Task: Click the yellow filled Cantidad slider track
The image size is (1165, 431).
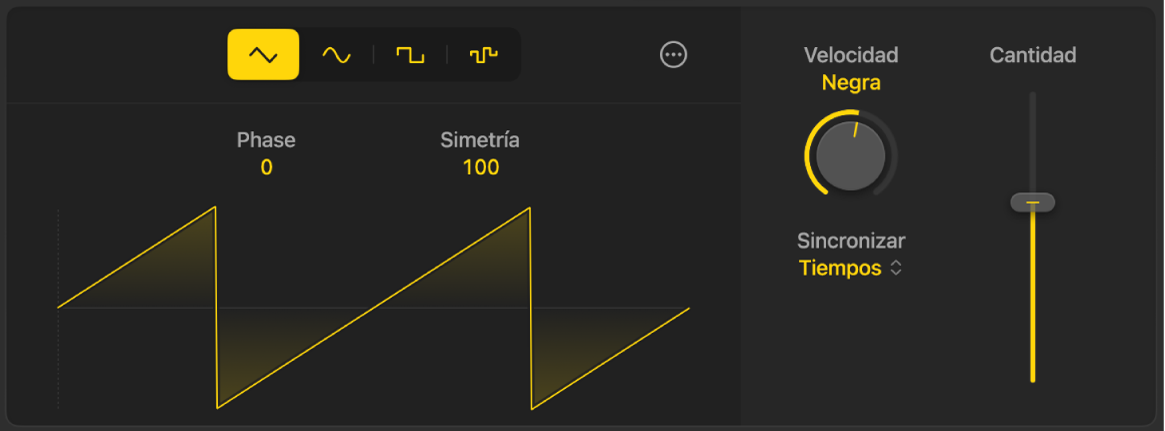Action: 1032,300
